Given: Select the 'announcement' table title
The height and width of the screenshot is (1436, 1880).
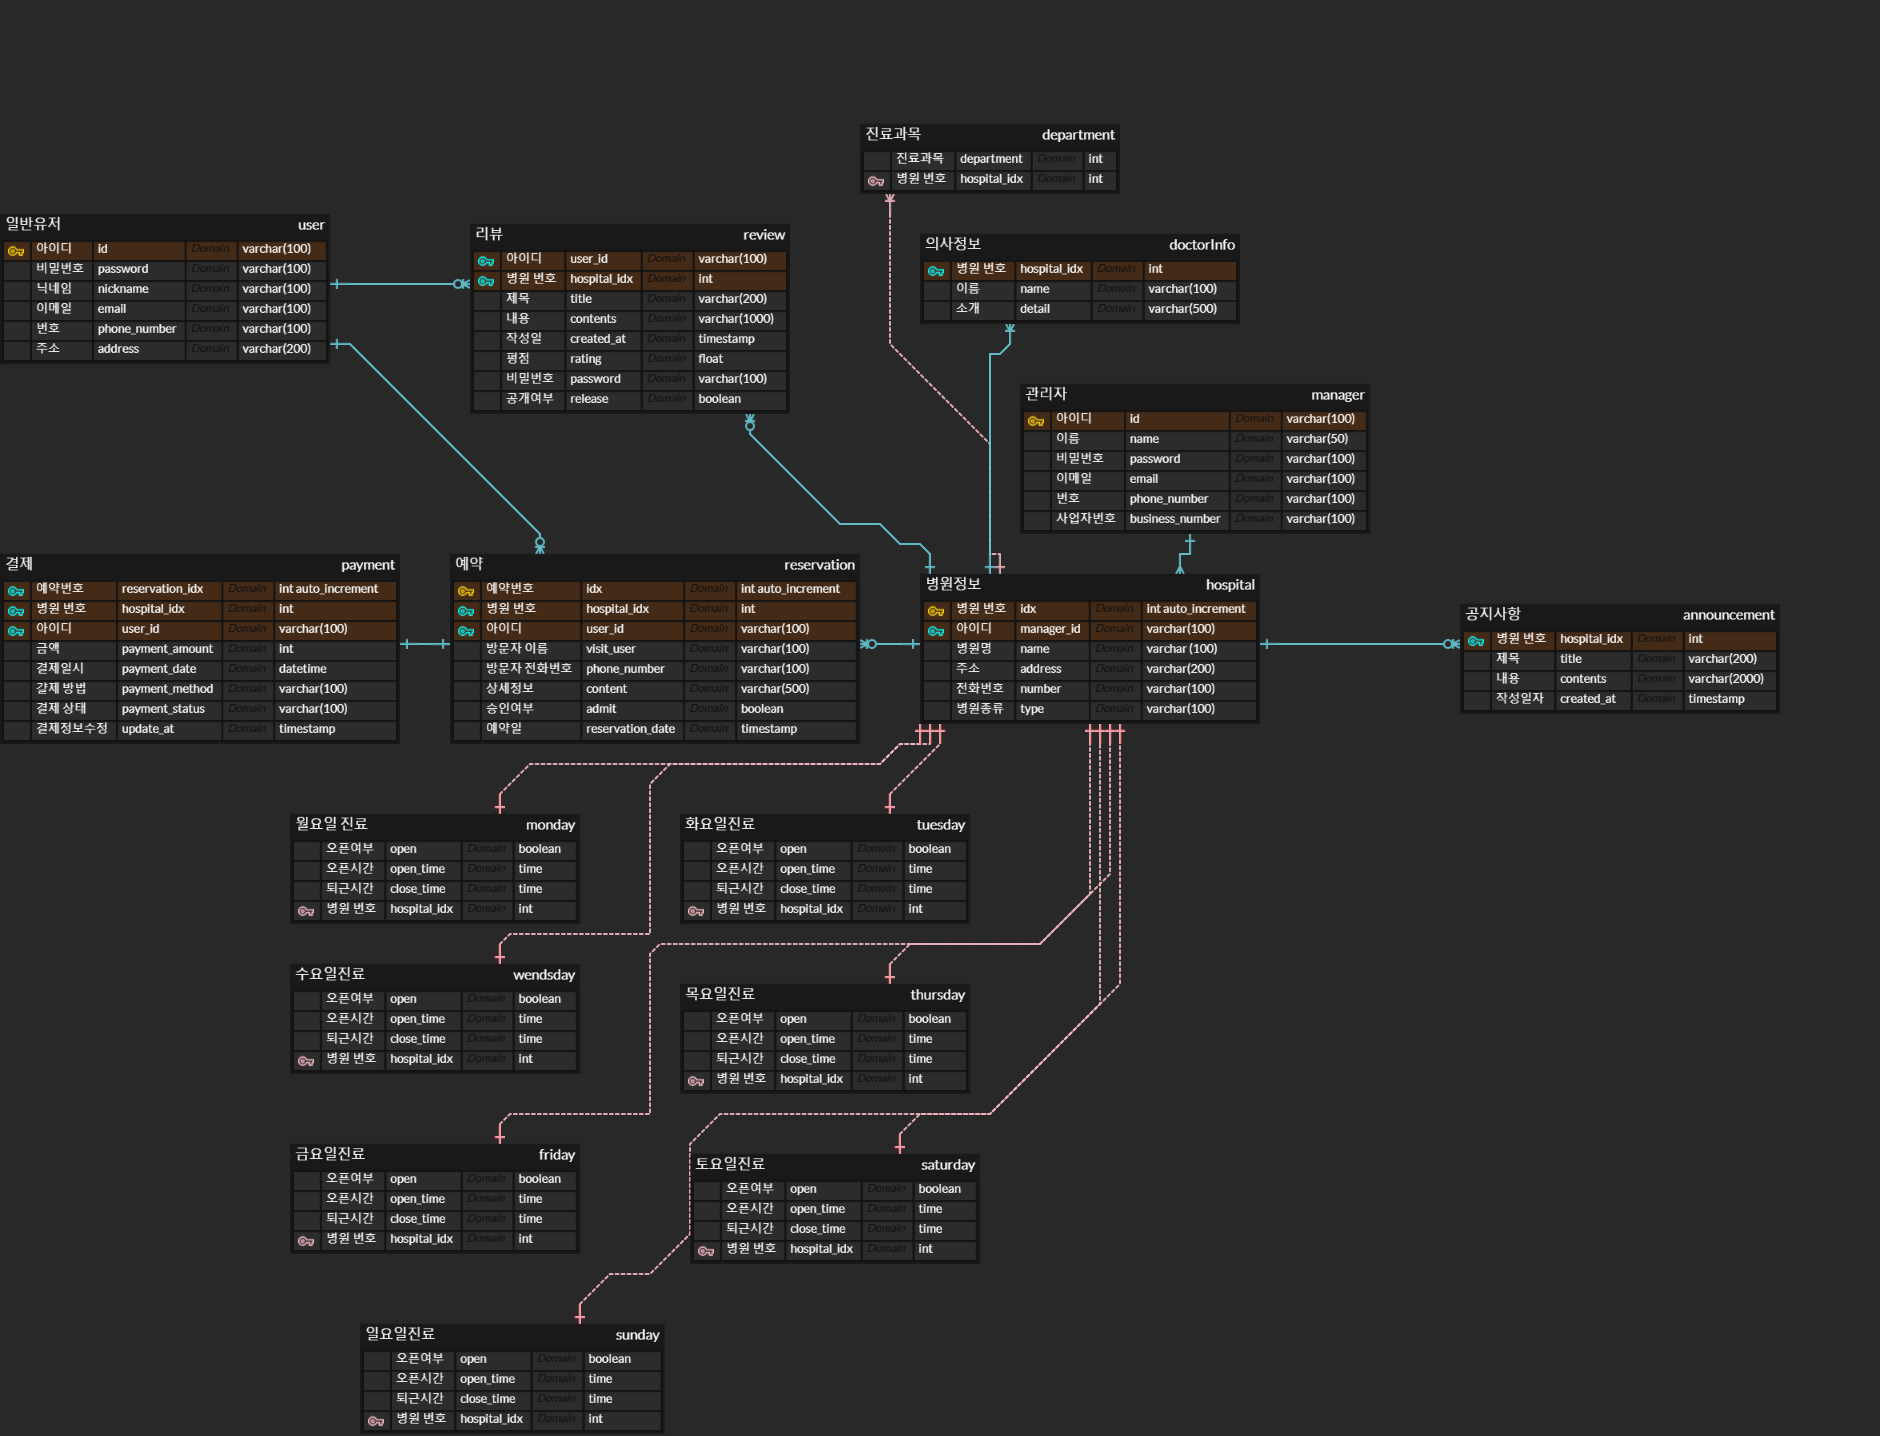Looking at the screenshot, I should click(1729, 615).
